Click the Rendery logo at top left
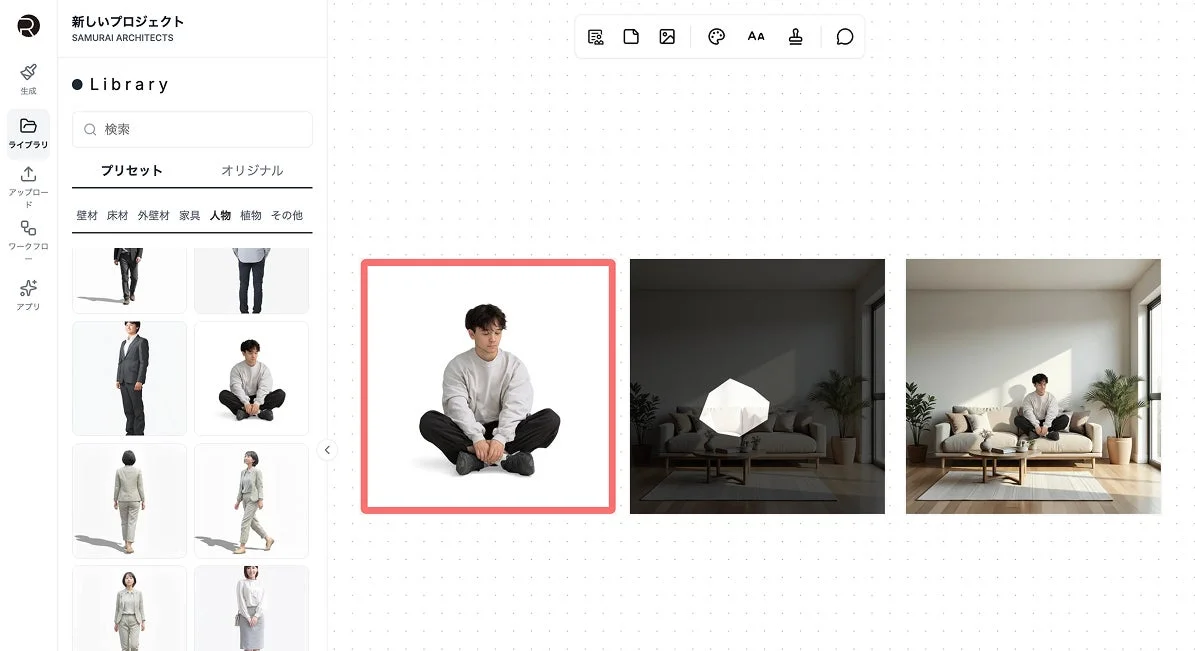Viewport: 1195px width, 651px height. (27, 26)
